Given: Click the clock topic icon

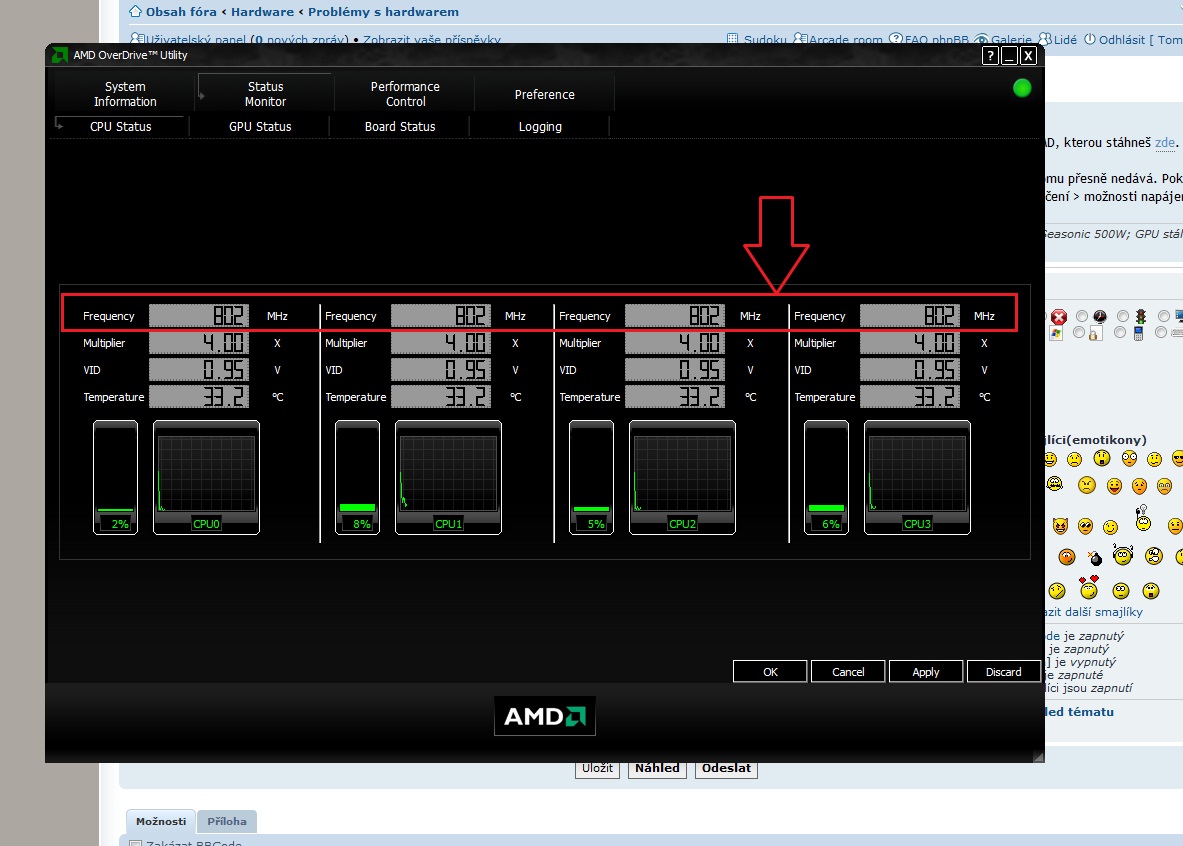Looking at the screenshot, I should (1100, 317).
